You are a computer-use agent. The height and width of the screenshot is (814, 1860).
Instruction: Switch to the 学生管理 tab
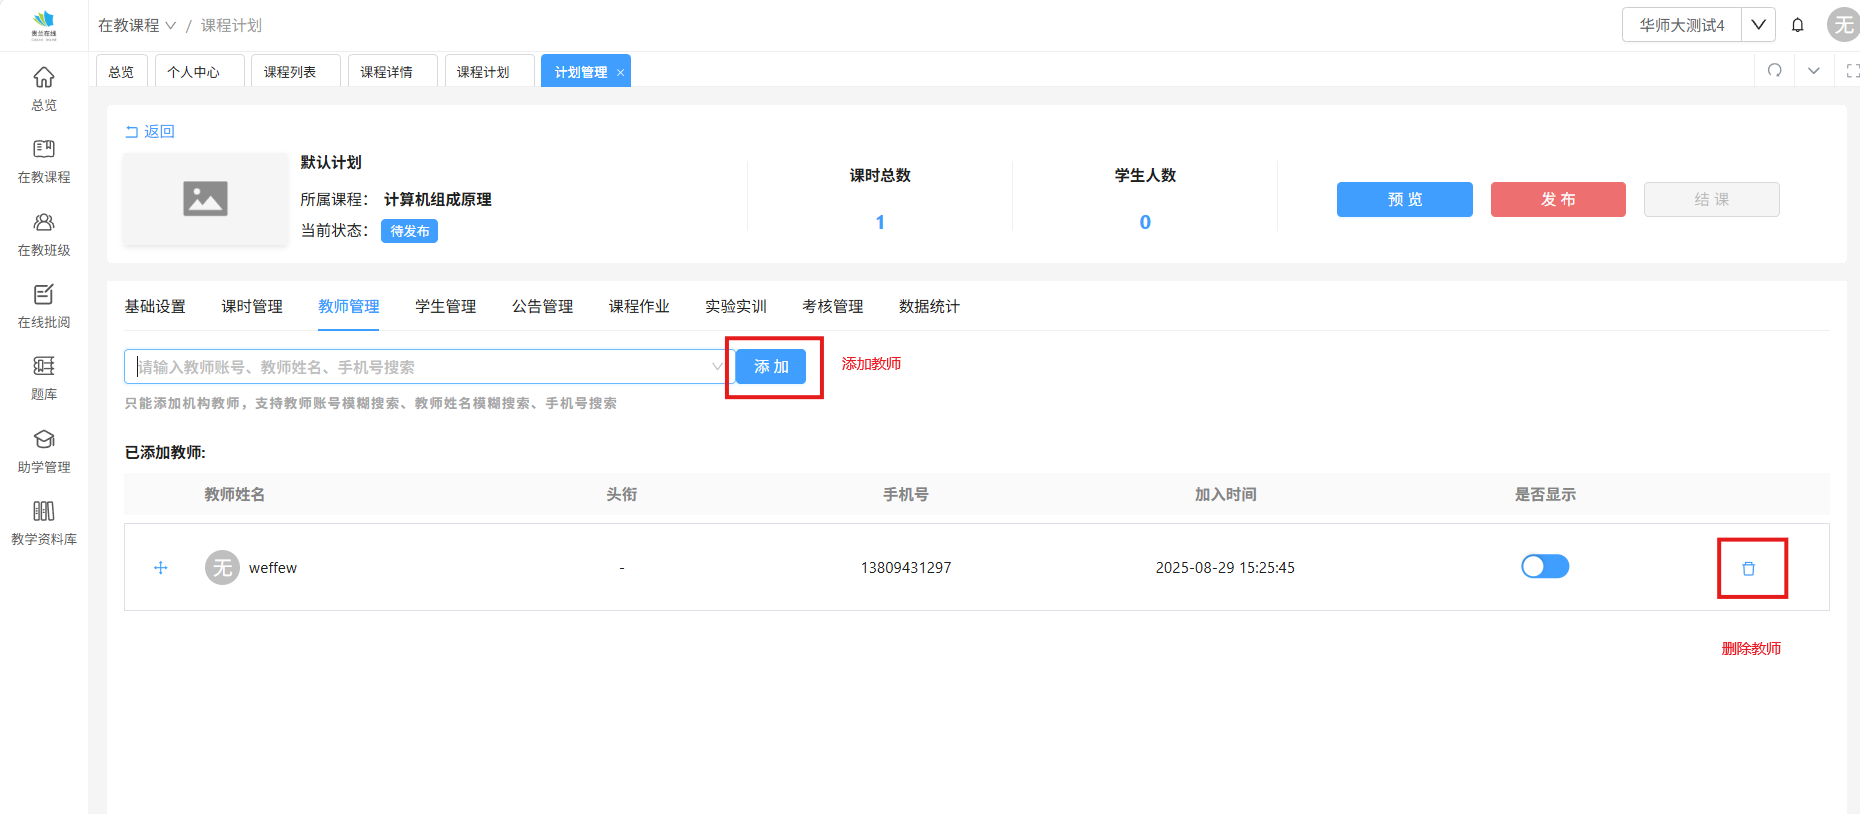point(445,306)
